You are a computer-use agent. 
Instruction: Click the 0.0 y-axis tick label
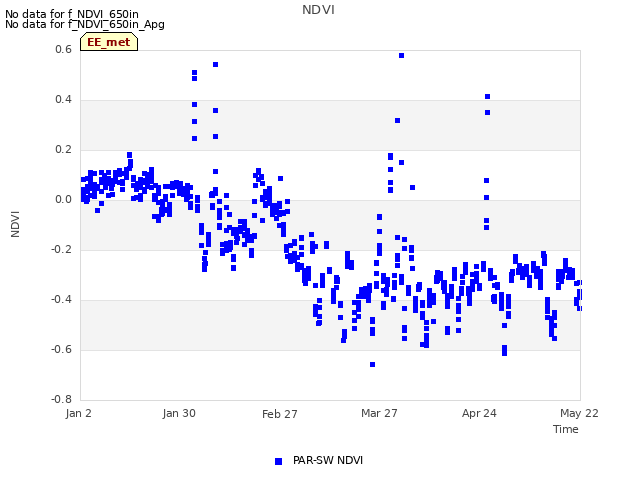[63, 200]
